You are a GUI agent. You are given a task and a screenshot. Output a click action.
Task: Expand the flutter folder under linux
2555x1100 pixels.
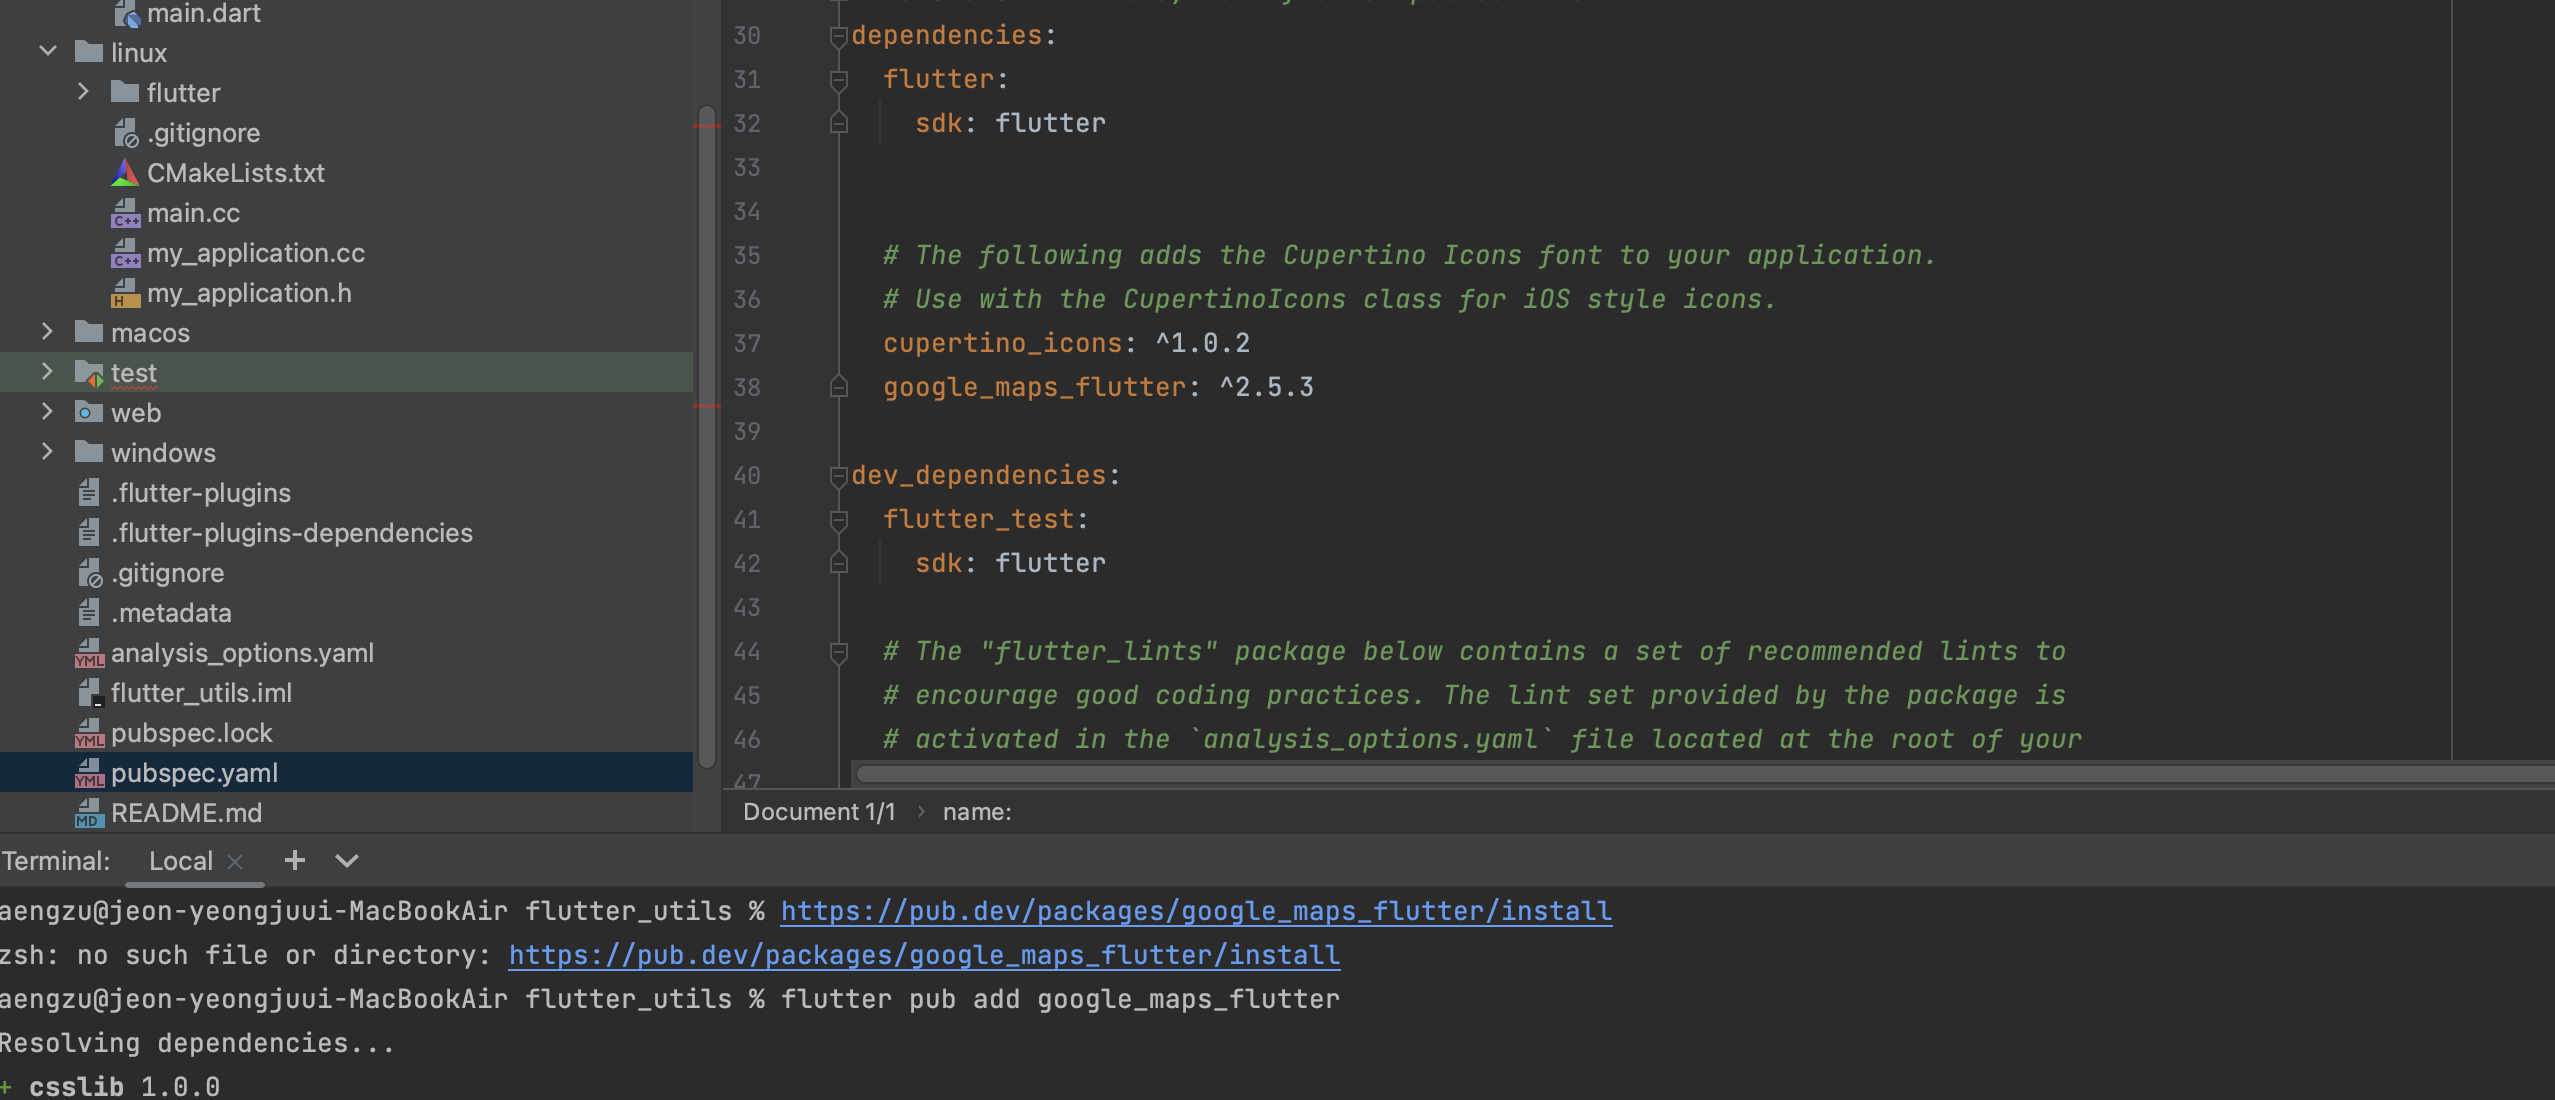83,92
